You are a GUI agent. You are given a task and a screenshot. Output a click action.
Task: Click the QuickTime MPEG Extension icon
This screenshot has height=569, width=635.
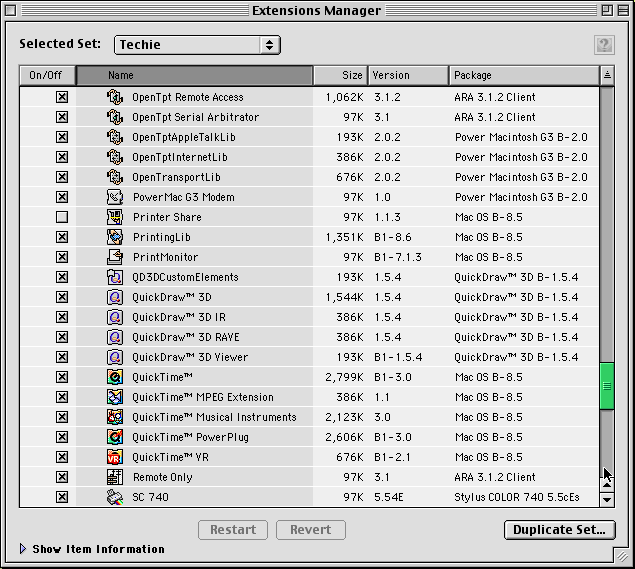[115, 397]
